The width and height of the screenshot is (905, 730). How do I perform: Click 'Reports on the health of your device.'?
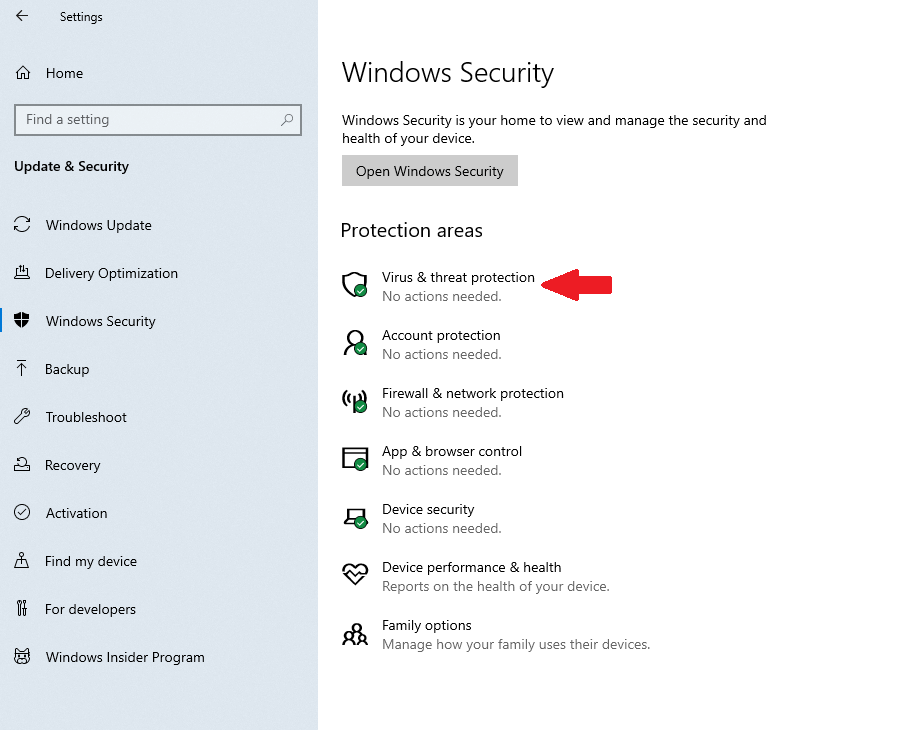tap(496, 586)
